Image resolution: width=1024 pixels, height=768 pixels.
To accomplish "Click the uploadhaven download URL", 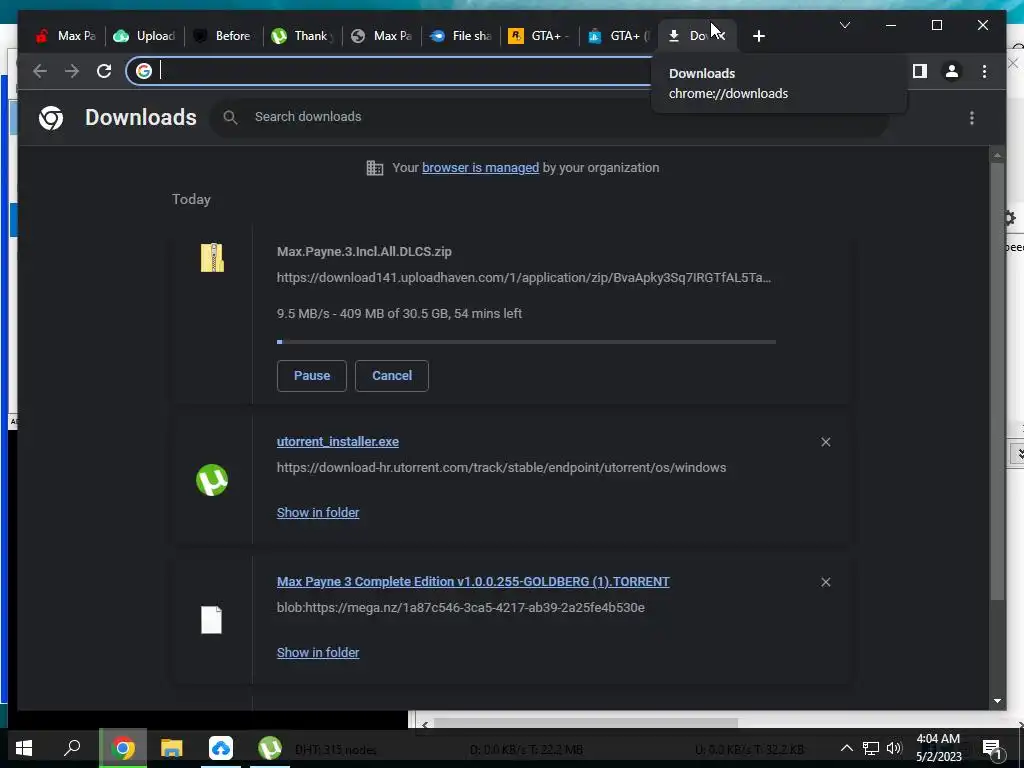I will click(x=524, y=278).
